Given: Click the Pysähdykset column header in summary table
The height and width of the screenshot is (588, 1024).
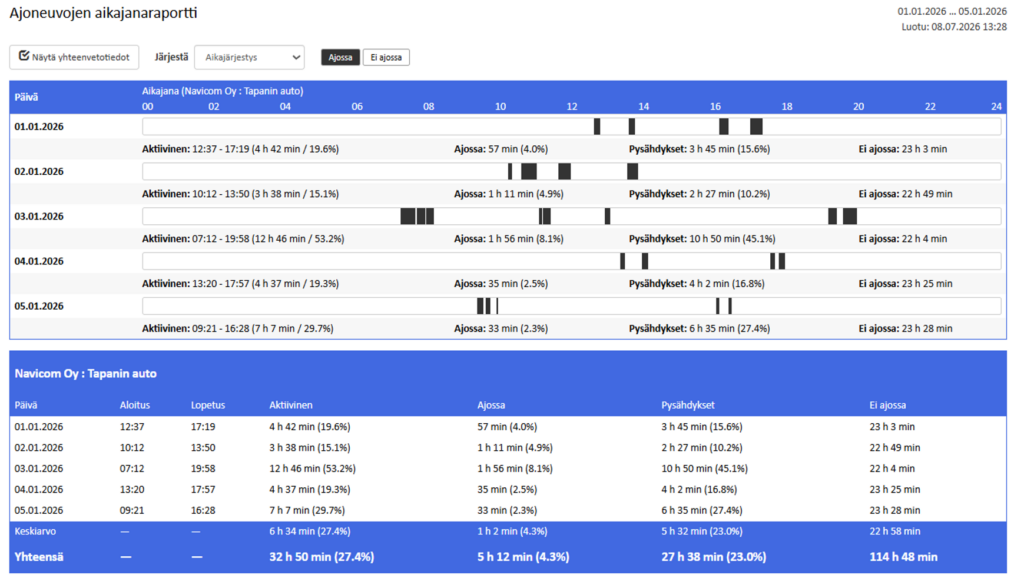Looking at the screenshot, I should pyautogui.click(x=688, y=405).
